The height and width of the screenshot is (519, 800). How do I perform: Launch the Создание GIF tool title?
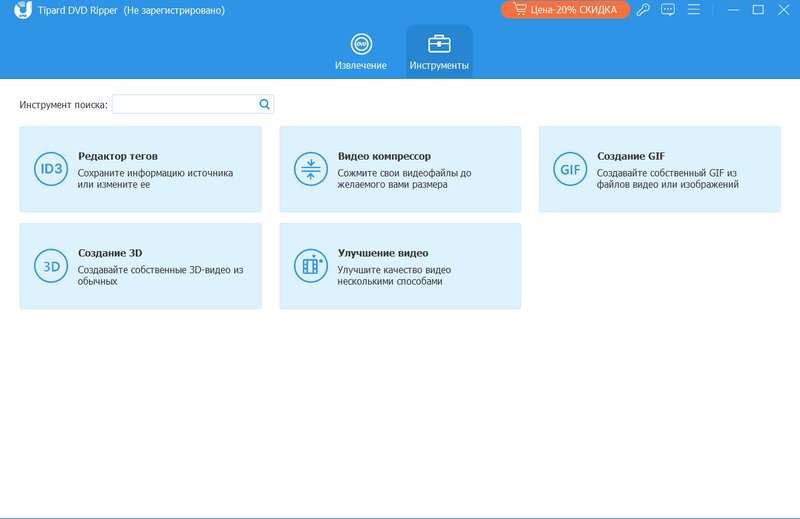tap(631, 156)
